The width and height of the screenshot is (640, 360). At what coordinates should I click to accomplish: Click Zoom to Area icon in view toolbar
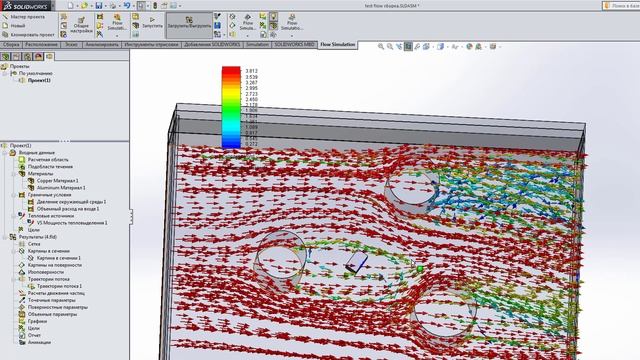(390, 47)
